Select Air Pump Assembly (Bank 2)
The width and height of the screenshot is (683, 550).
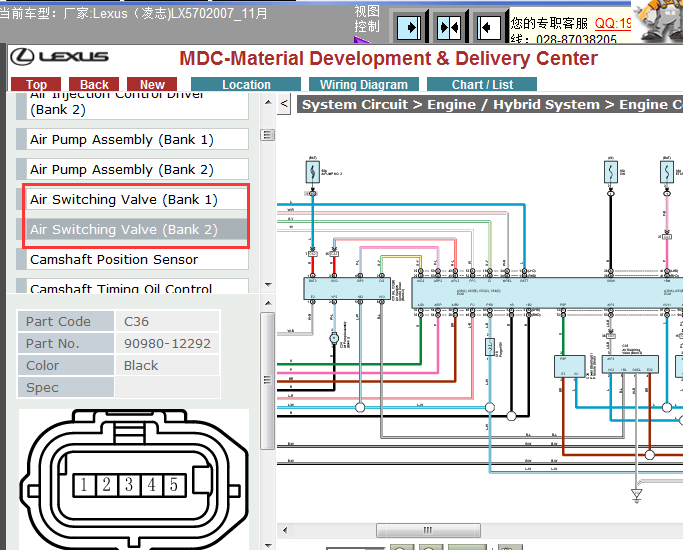[x=132, y=169]
